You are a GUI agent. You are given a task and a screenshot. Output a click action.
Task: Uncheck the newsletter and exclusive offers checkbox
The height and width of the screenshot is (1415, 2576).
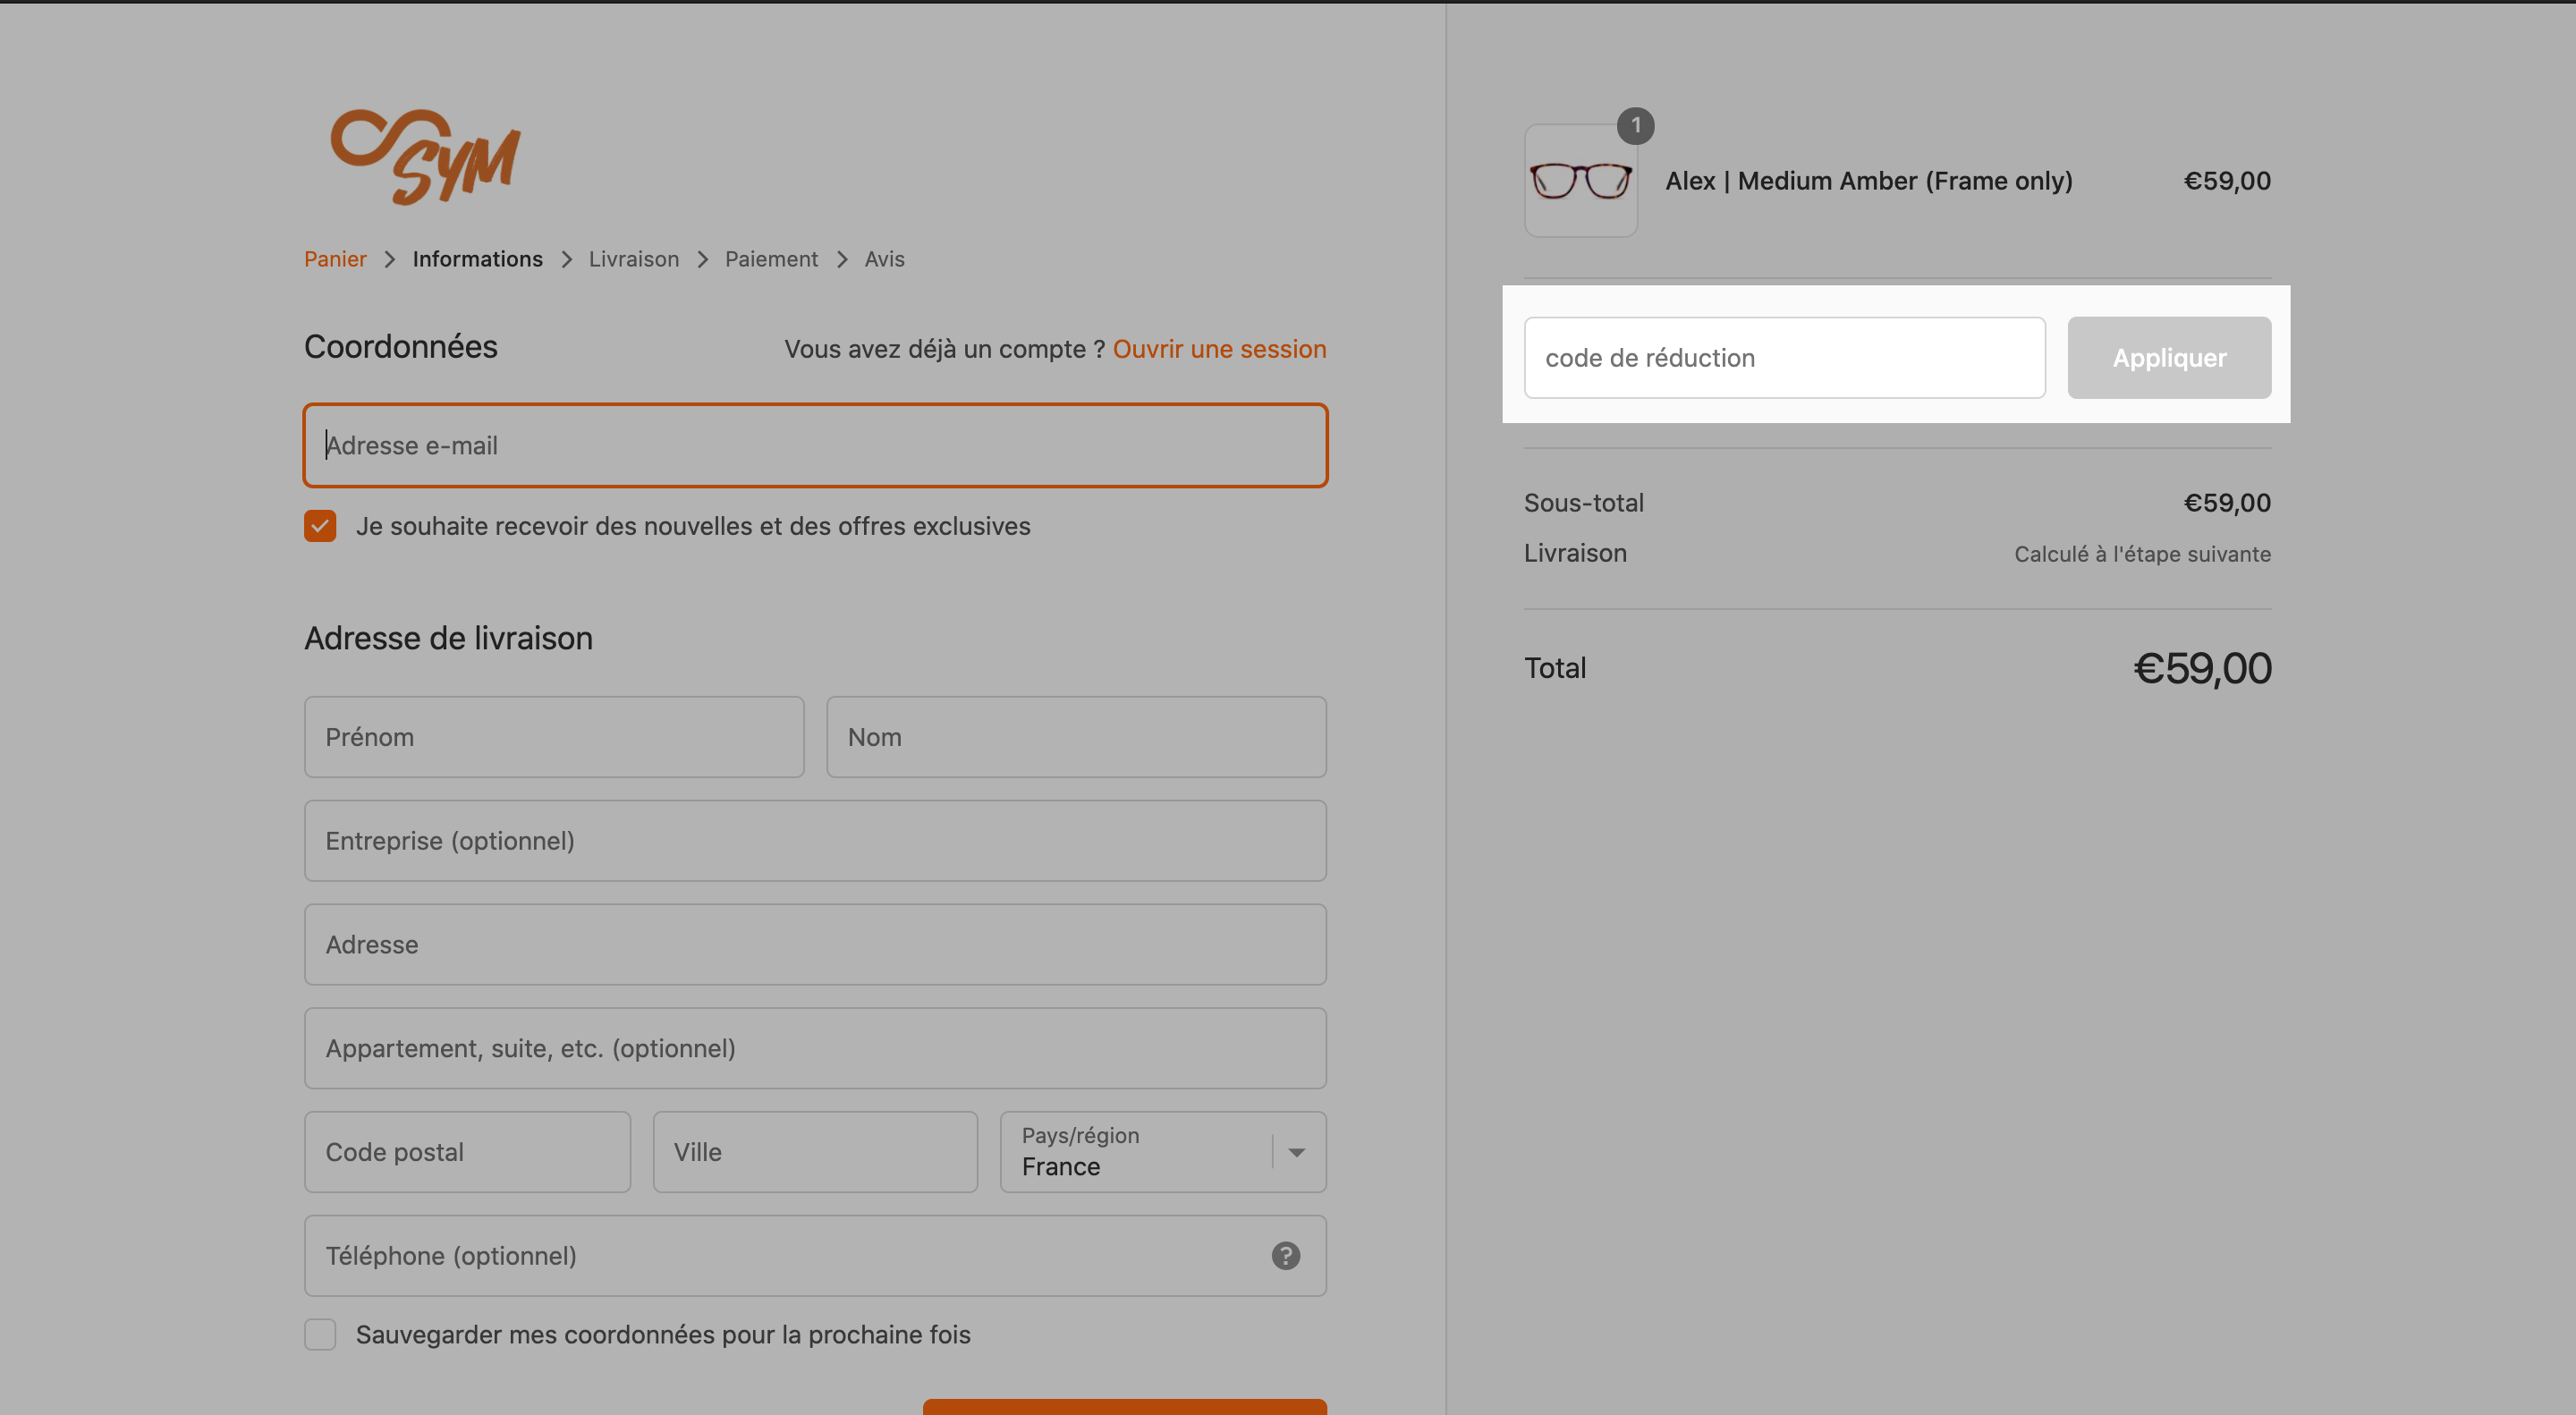point(320,526)
